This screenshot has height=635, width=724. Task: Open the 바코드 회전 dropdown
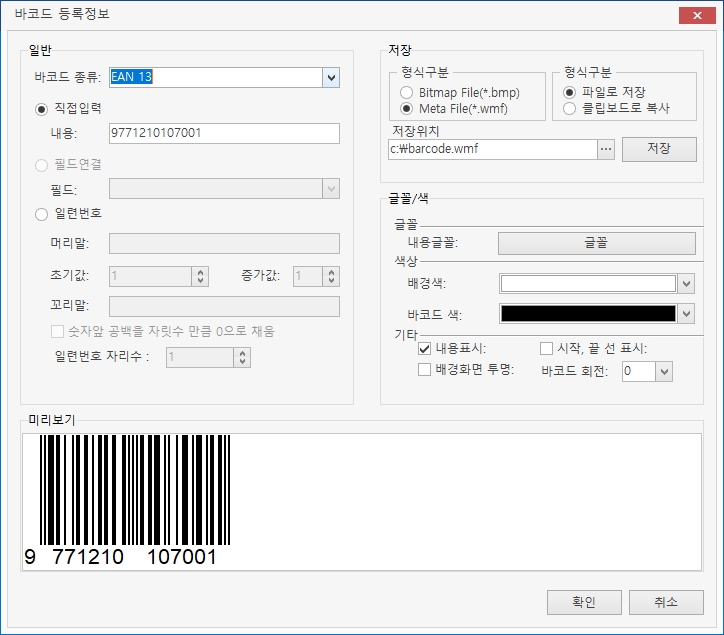(x=664, y=371)
